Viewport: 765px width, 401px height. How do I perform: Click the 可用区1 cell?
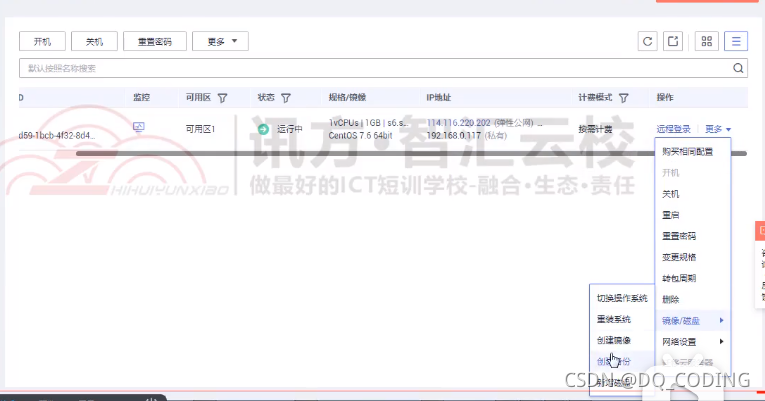pyautogui.click(x=200, y=129)
